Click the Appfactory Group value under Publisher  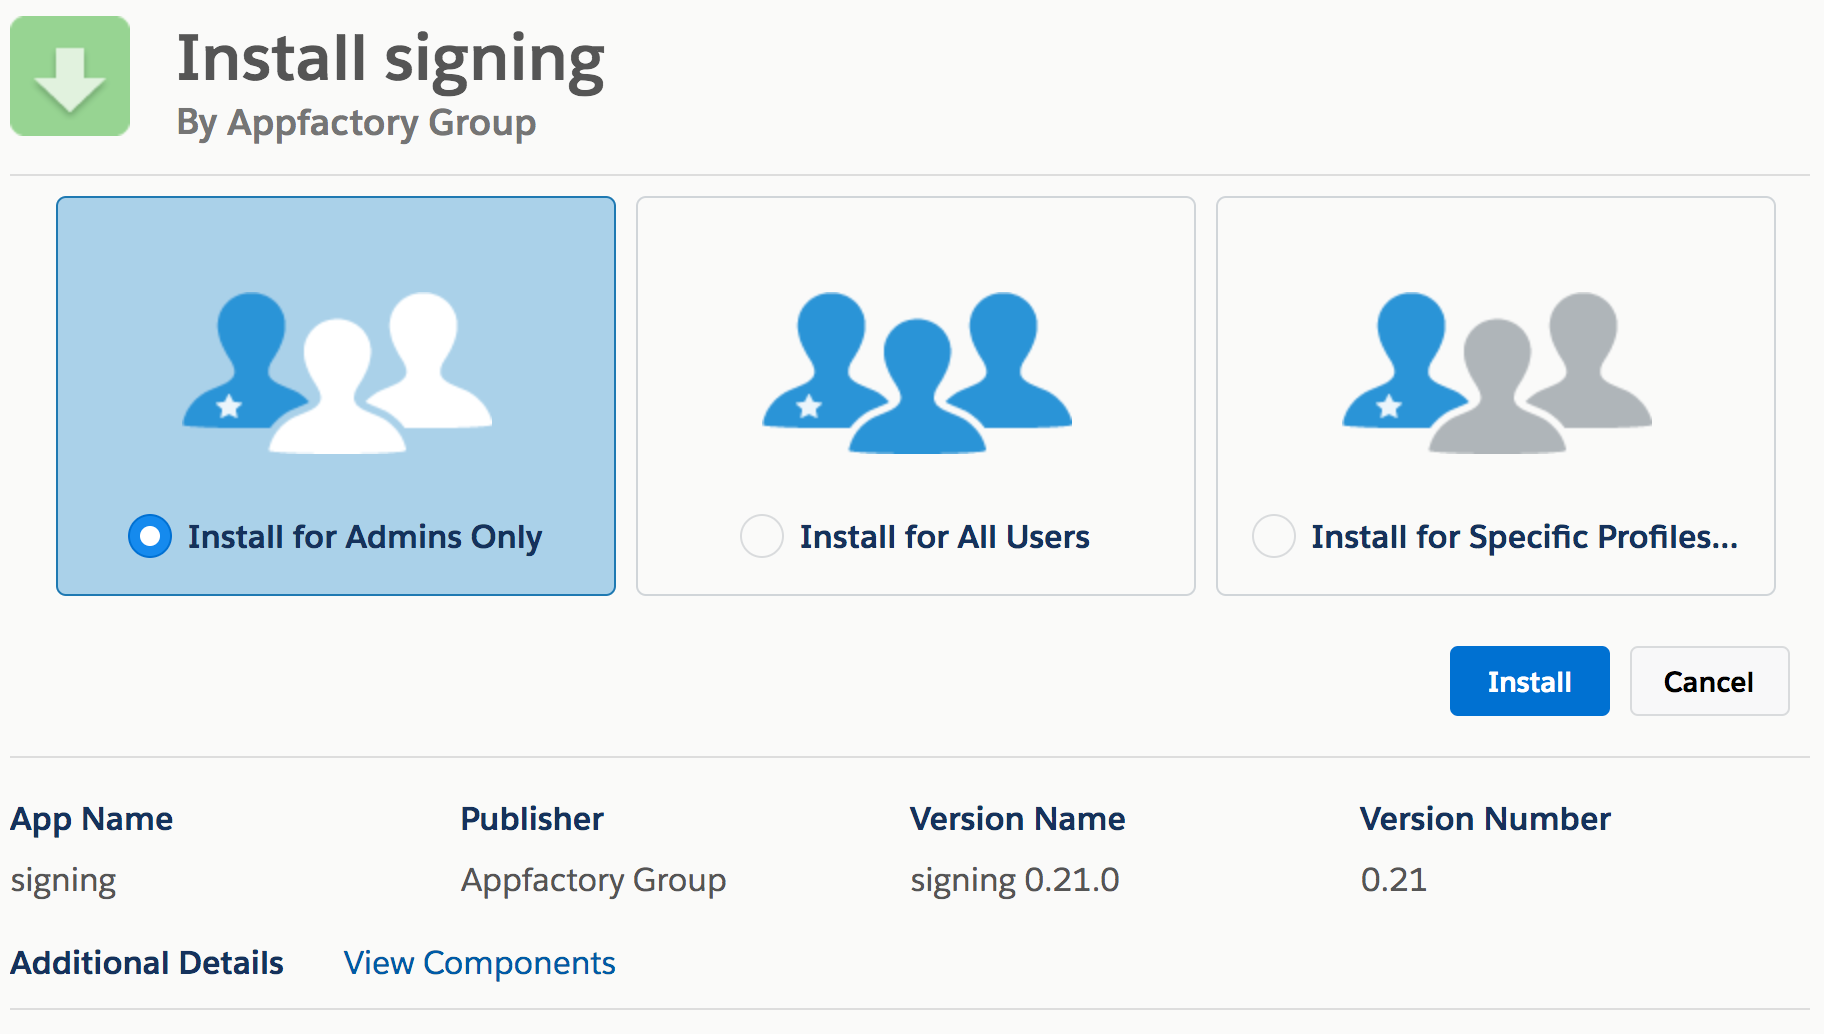point(593,880)
